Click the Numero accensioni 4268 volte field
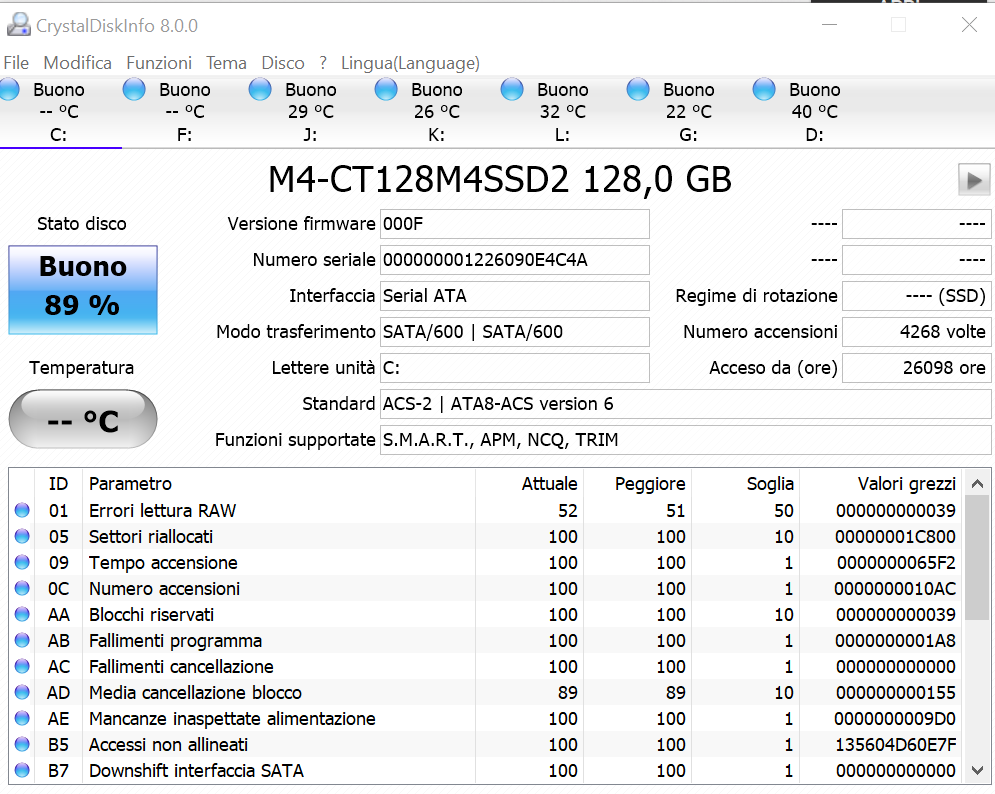This screenshot has height=794, width=995. (x=916, y=332)
